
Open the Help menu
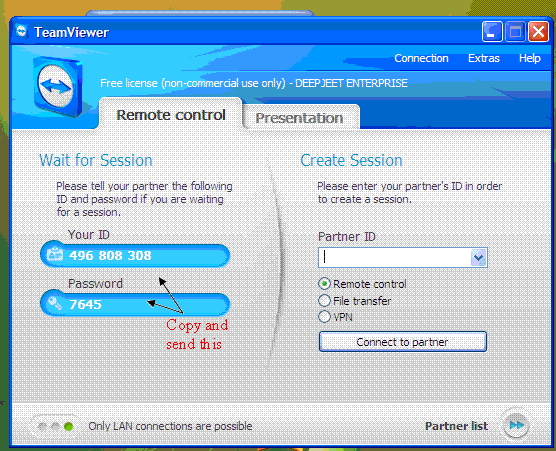[530, 58]
